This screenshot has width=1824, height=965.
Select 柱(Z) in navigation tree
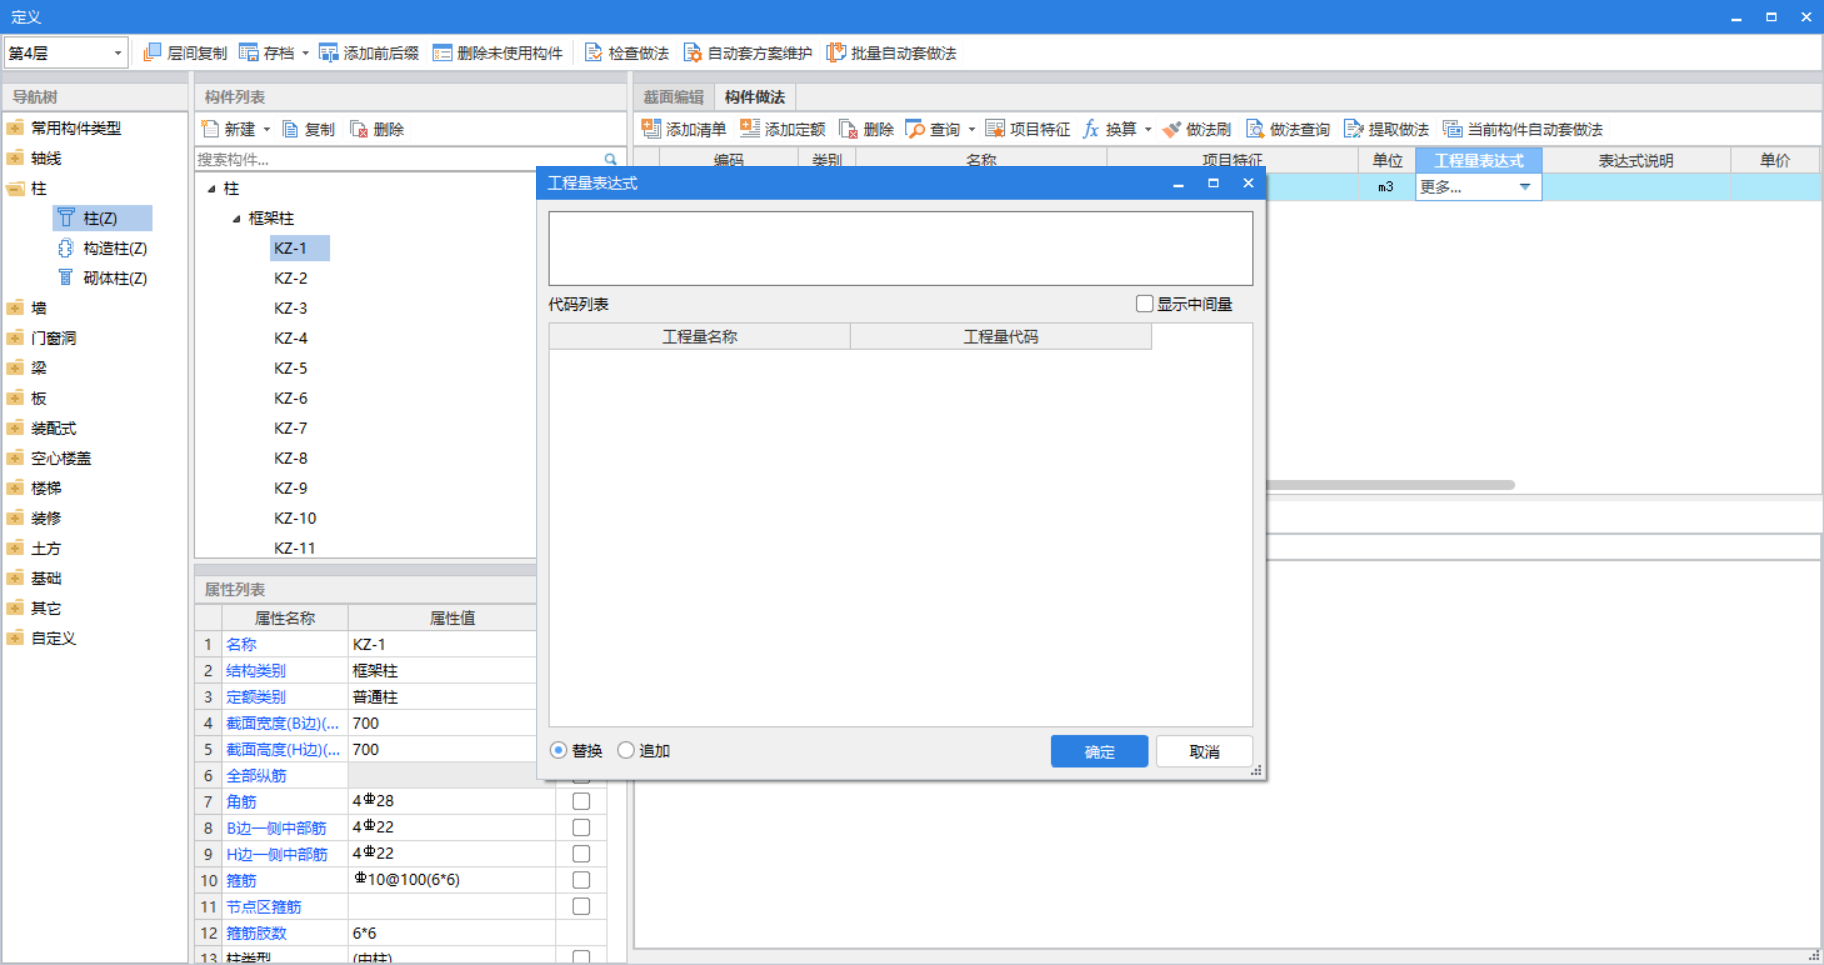100,218
